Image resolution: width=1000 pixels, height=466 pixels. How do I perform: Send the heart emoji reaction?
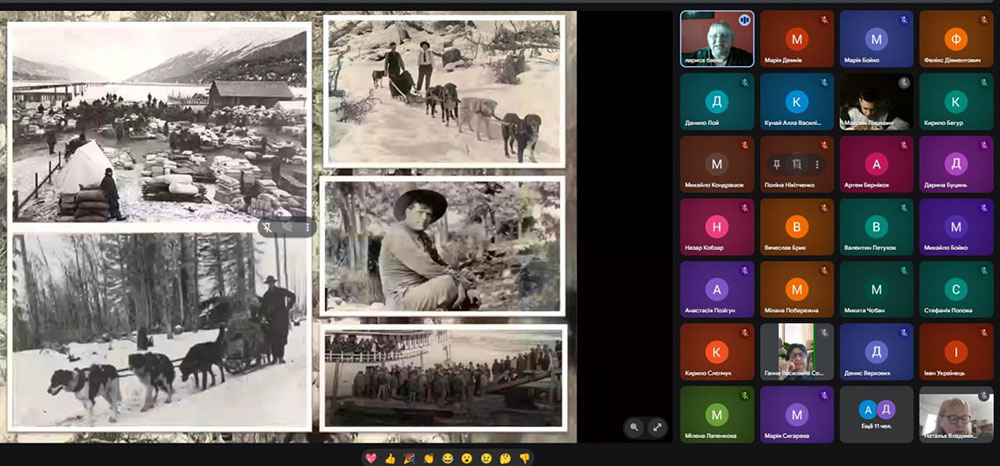[371, 458]
